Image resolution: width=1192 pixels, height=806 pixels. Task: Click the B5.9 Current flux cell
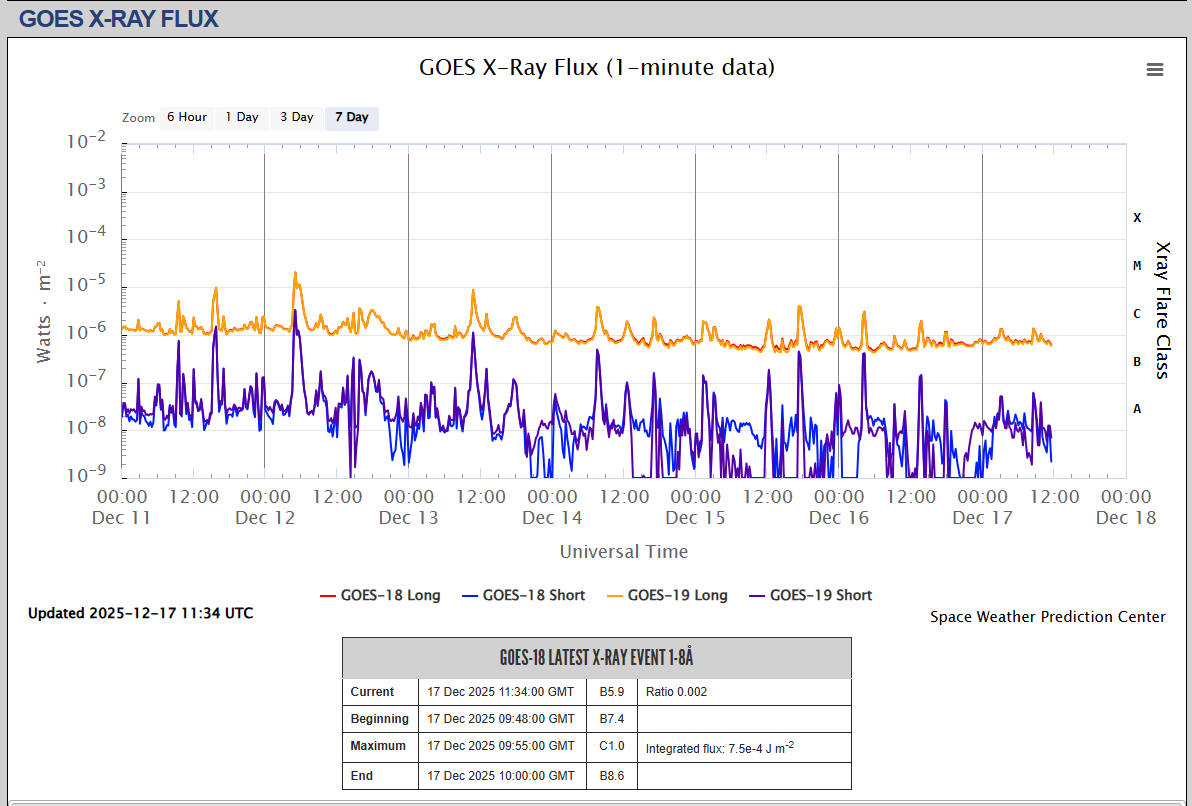611,692
